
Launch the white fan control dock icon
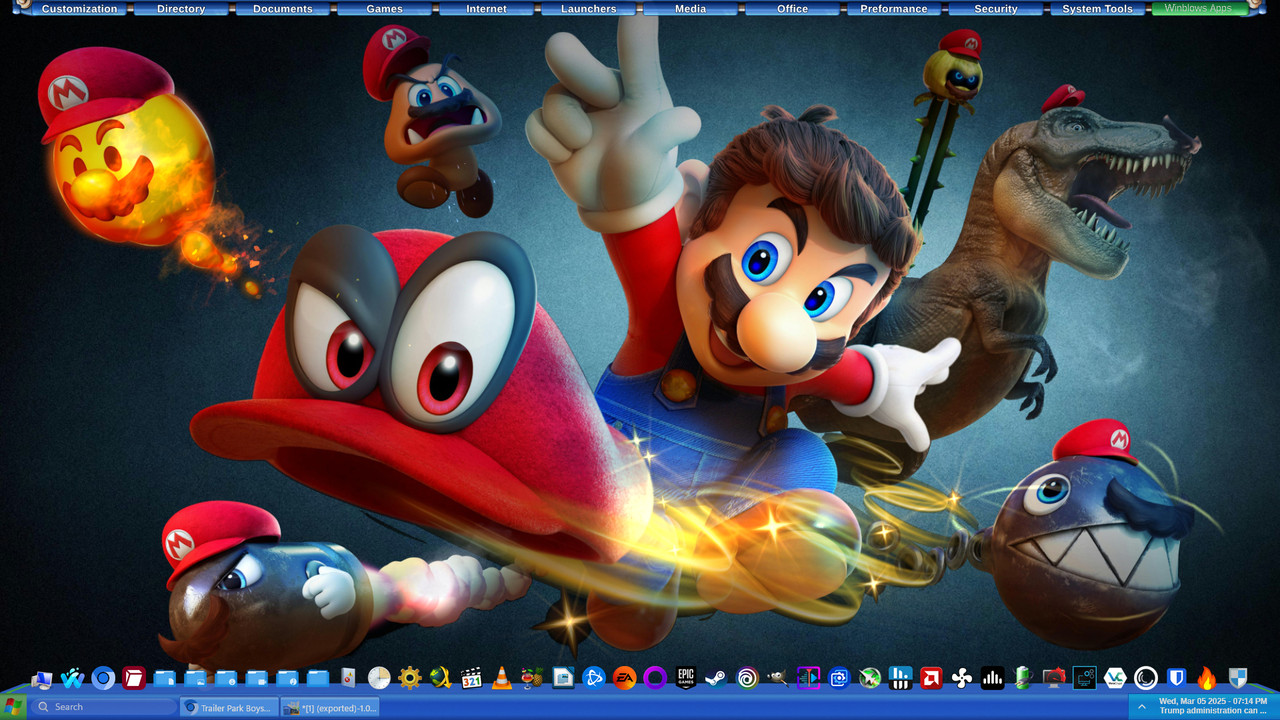coord(962,679)
